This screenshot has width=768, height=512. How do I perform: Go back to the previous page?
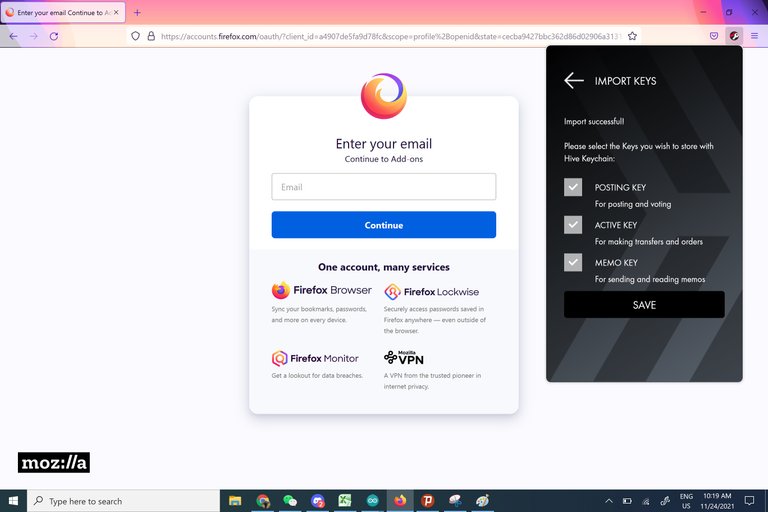(13, 36)
